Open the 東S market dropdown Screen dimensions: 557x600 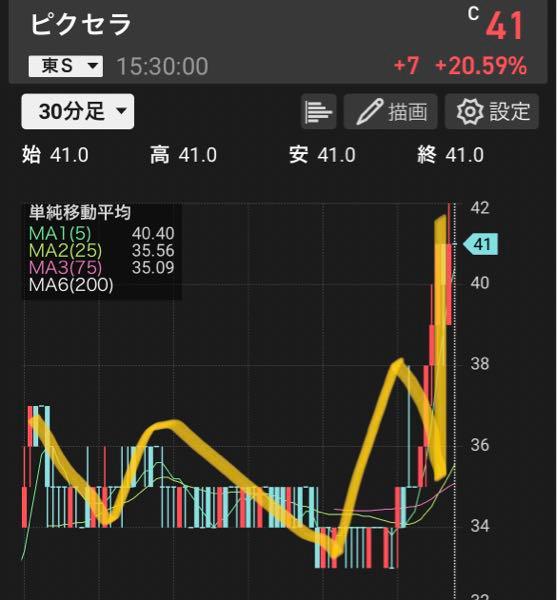point(66,66)
